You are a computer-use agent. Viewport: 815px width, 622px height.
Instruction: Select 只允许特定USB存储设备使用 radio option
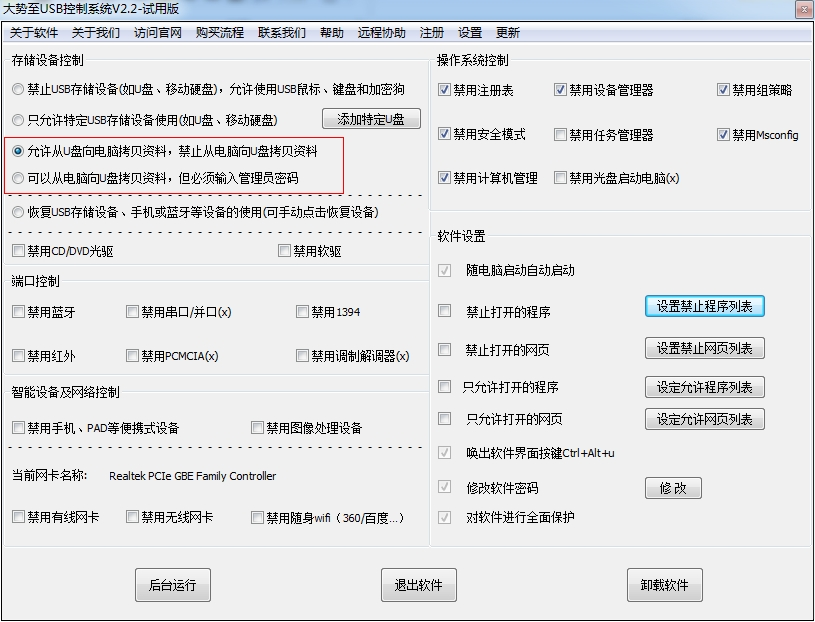click(x=18, y=120)
